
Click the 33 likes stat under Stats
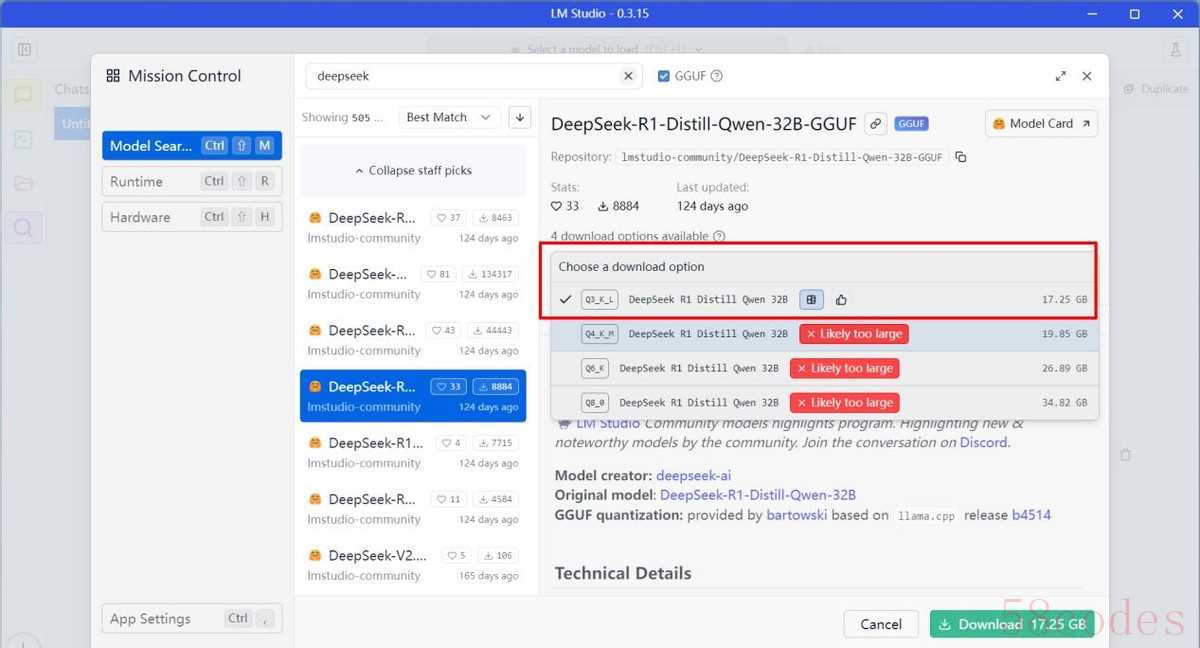point(565,206)
